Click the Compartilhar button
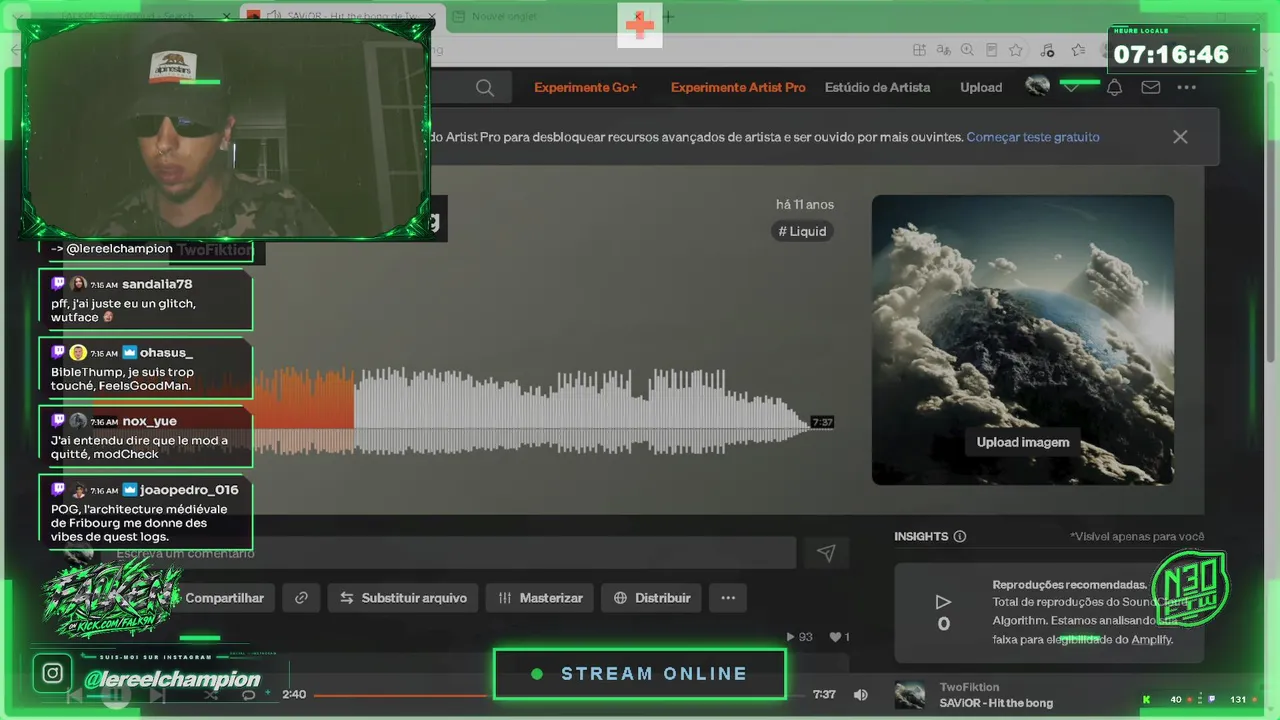 tap(225, 598)
